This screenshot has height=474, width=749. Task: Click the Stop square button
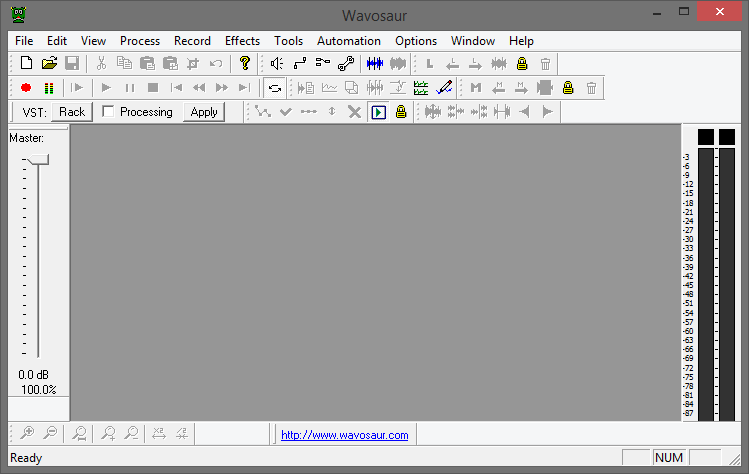coord(153,87)
